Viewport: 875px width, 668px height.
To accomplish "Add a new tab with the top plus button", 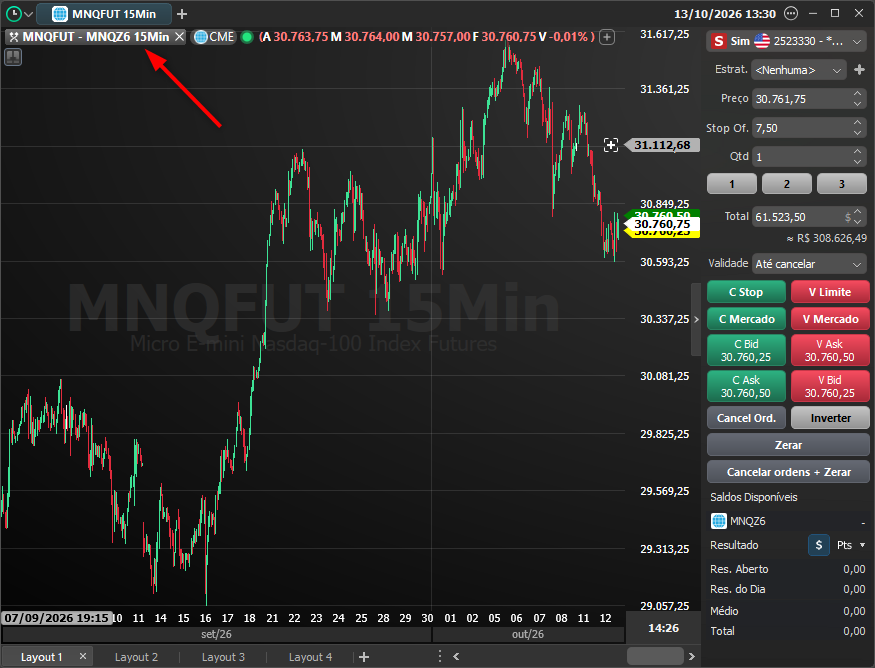I will [182, 14].
